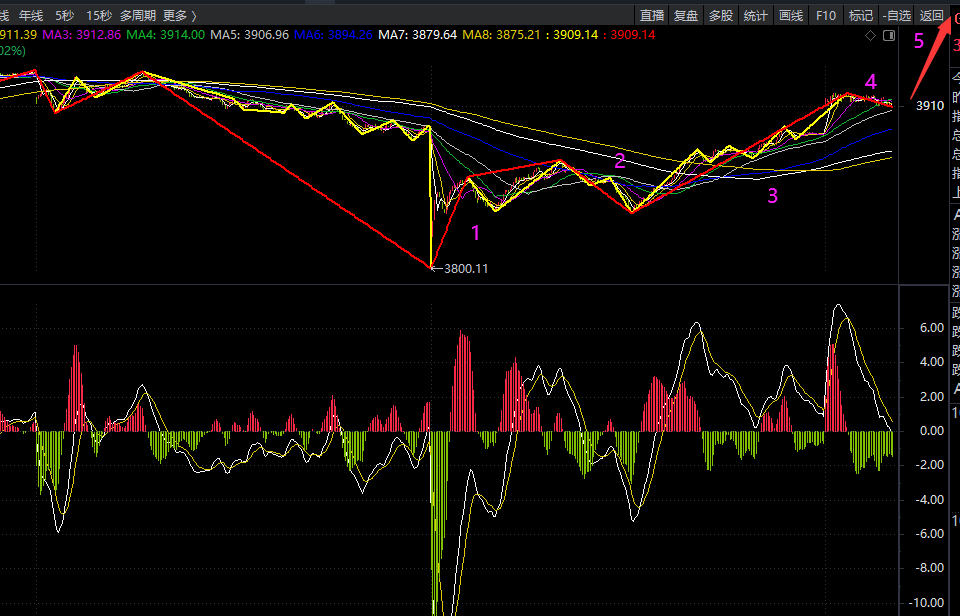
Task: Click the 标记 mark button
Action: tap(860, 16)
